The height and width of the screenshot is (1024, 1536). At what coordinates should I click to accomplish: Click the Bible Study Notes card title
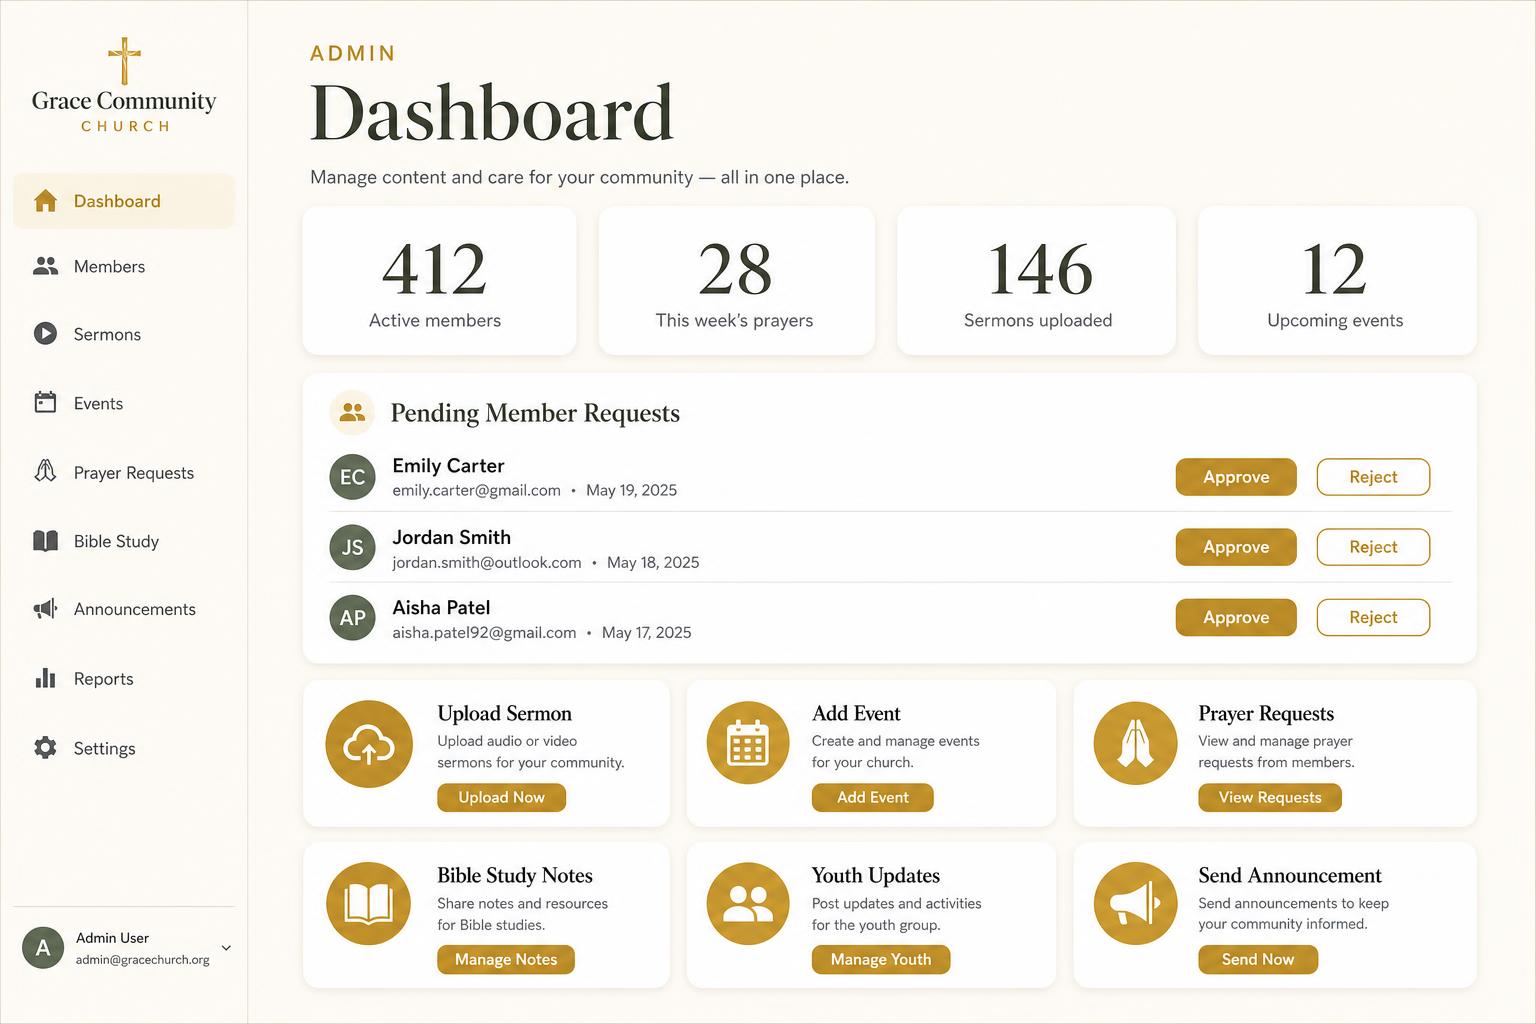pos(515,875)
